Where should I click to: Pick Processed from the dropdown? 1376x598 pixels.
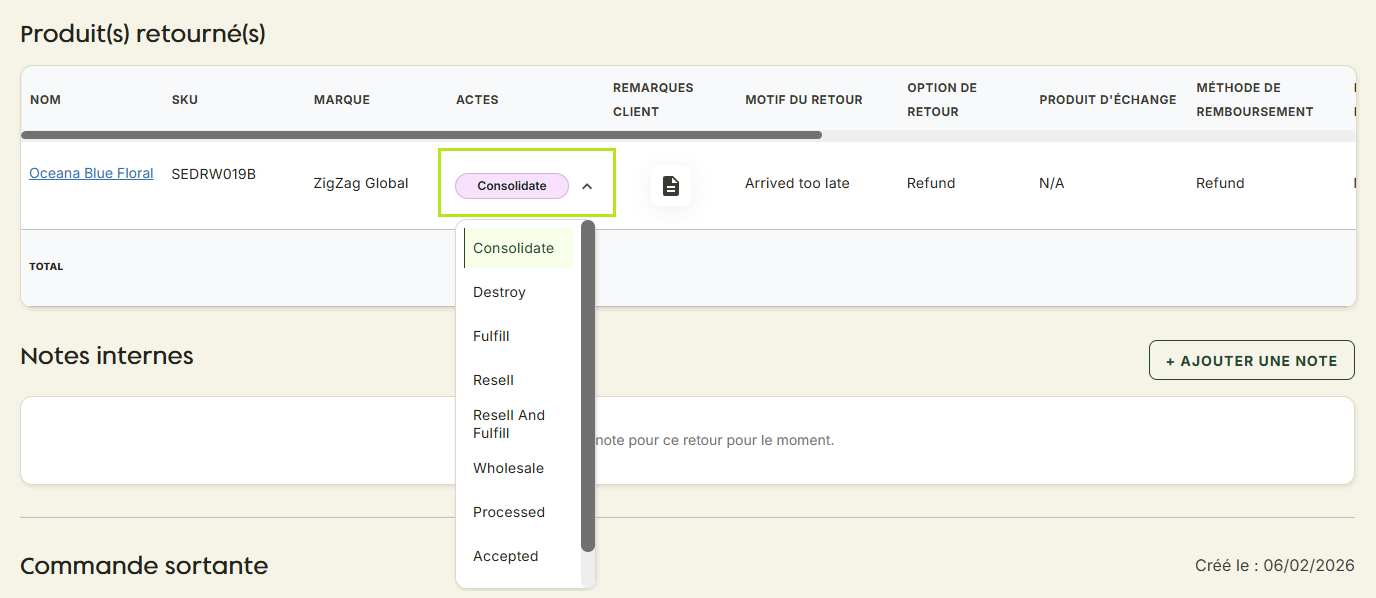[x=518, y=512]
